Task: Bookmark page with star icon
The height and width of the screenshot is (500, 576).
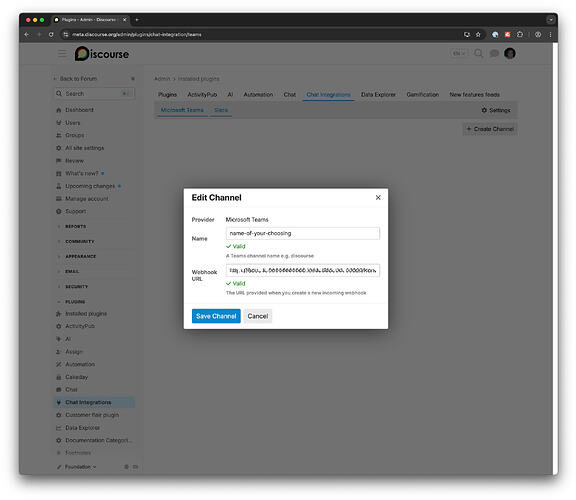Action: coord(478,35)
